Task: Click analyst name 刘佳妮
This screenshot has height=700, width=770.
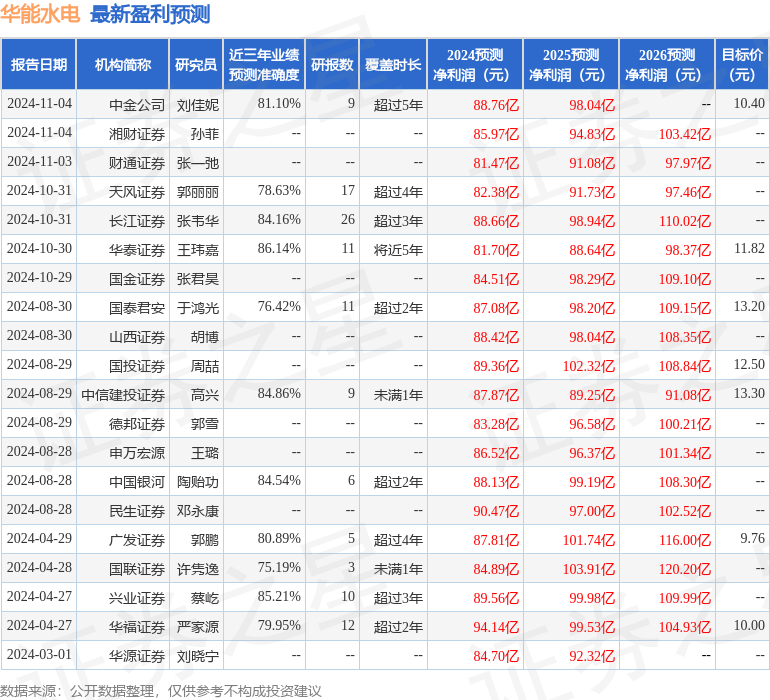Action: point(197,105)
